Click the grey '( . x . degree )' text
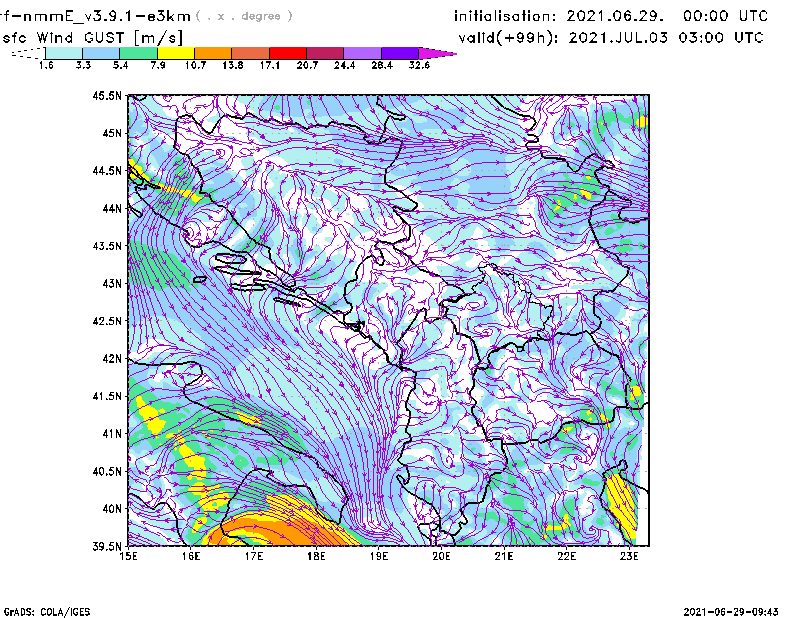This screenshot has width=800, height=618. click(x=244, y=16)
